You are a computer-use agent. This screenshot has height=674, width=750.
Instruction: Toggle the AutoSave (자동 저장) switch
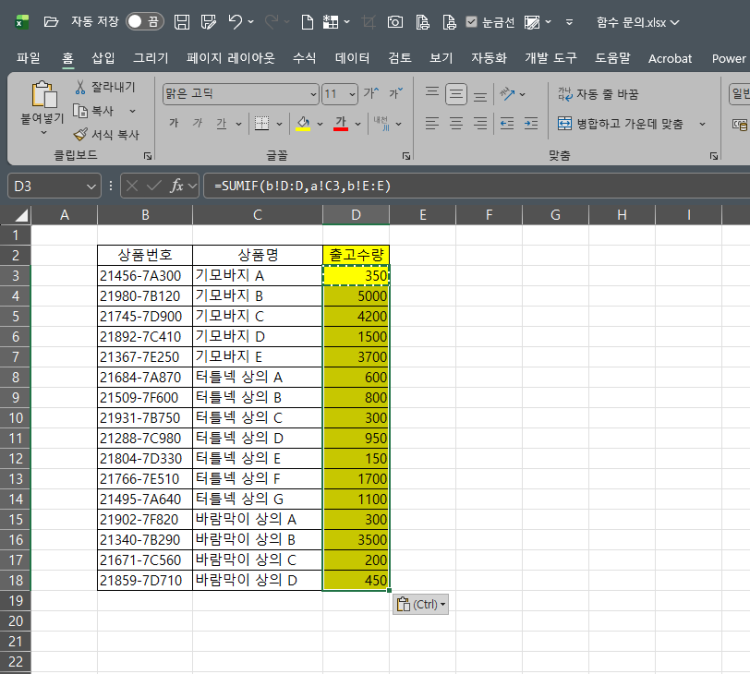(x=145, y=21)
